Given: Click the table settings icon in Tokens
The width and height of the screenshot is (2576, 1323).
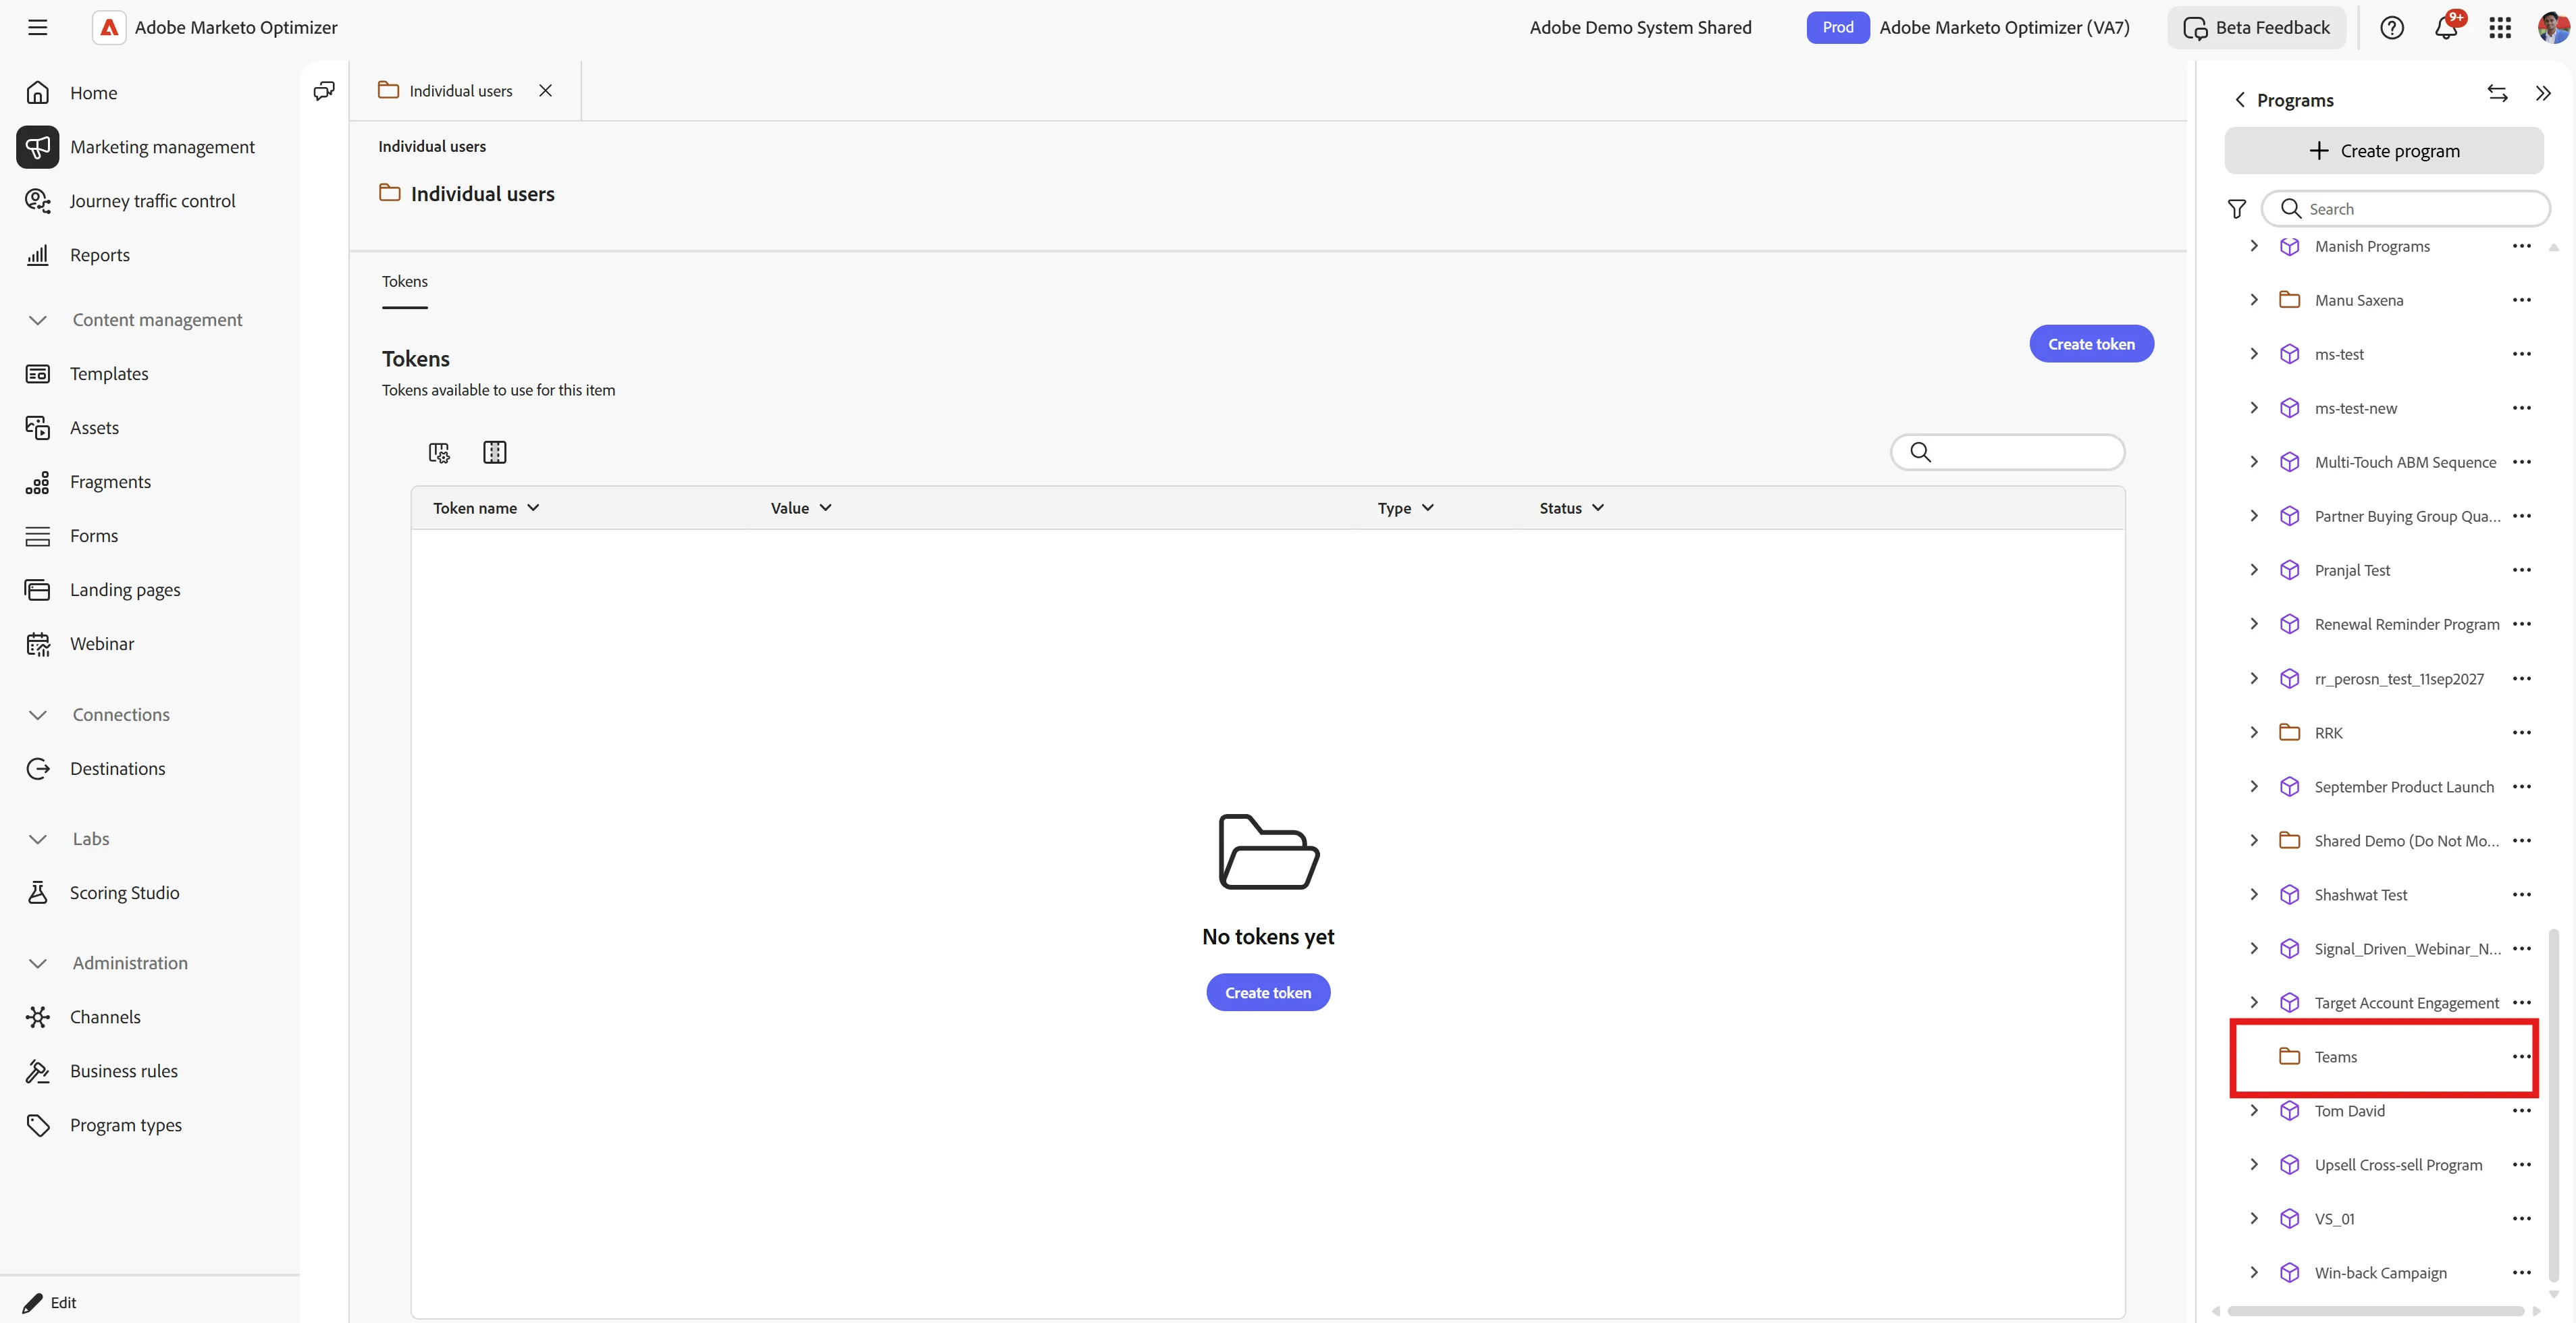Looking at the screenshot, I should pyautogui.click(x=439, y=453).
